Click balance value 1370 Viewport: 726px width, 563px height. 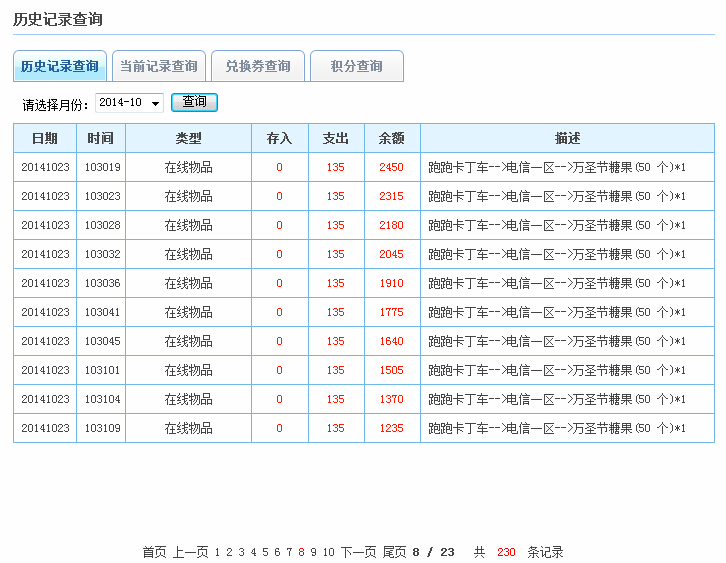[x=392, y=399]
